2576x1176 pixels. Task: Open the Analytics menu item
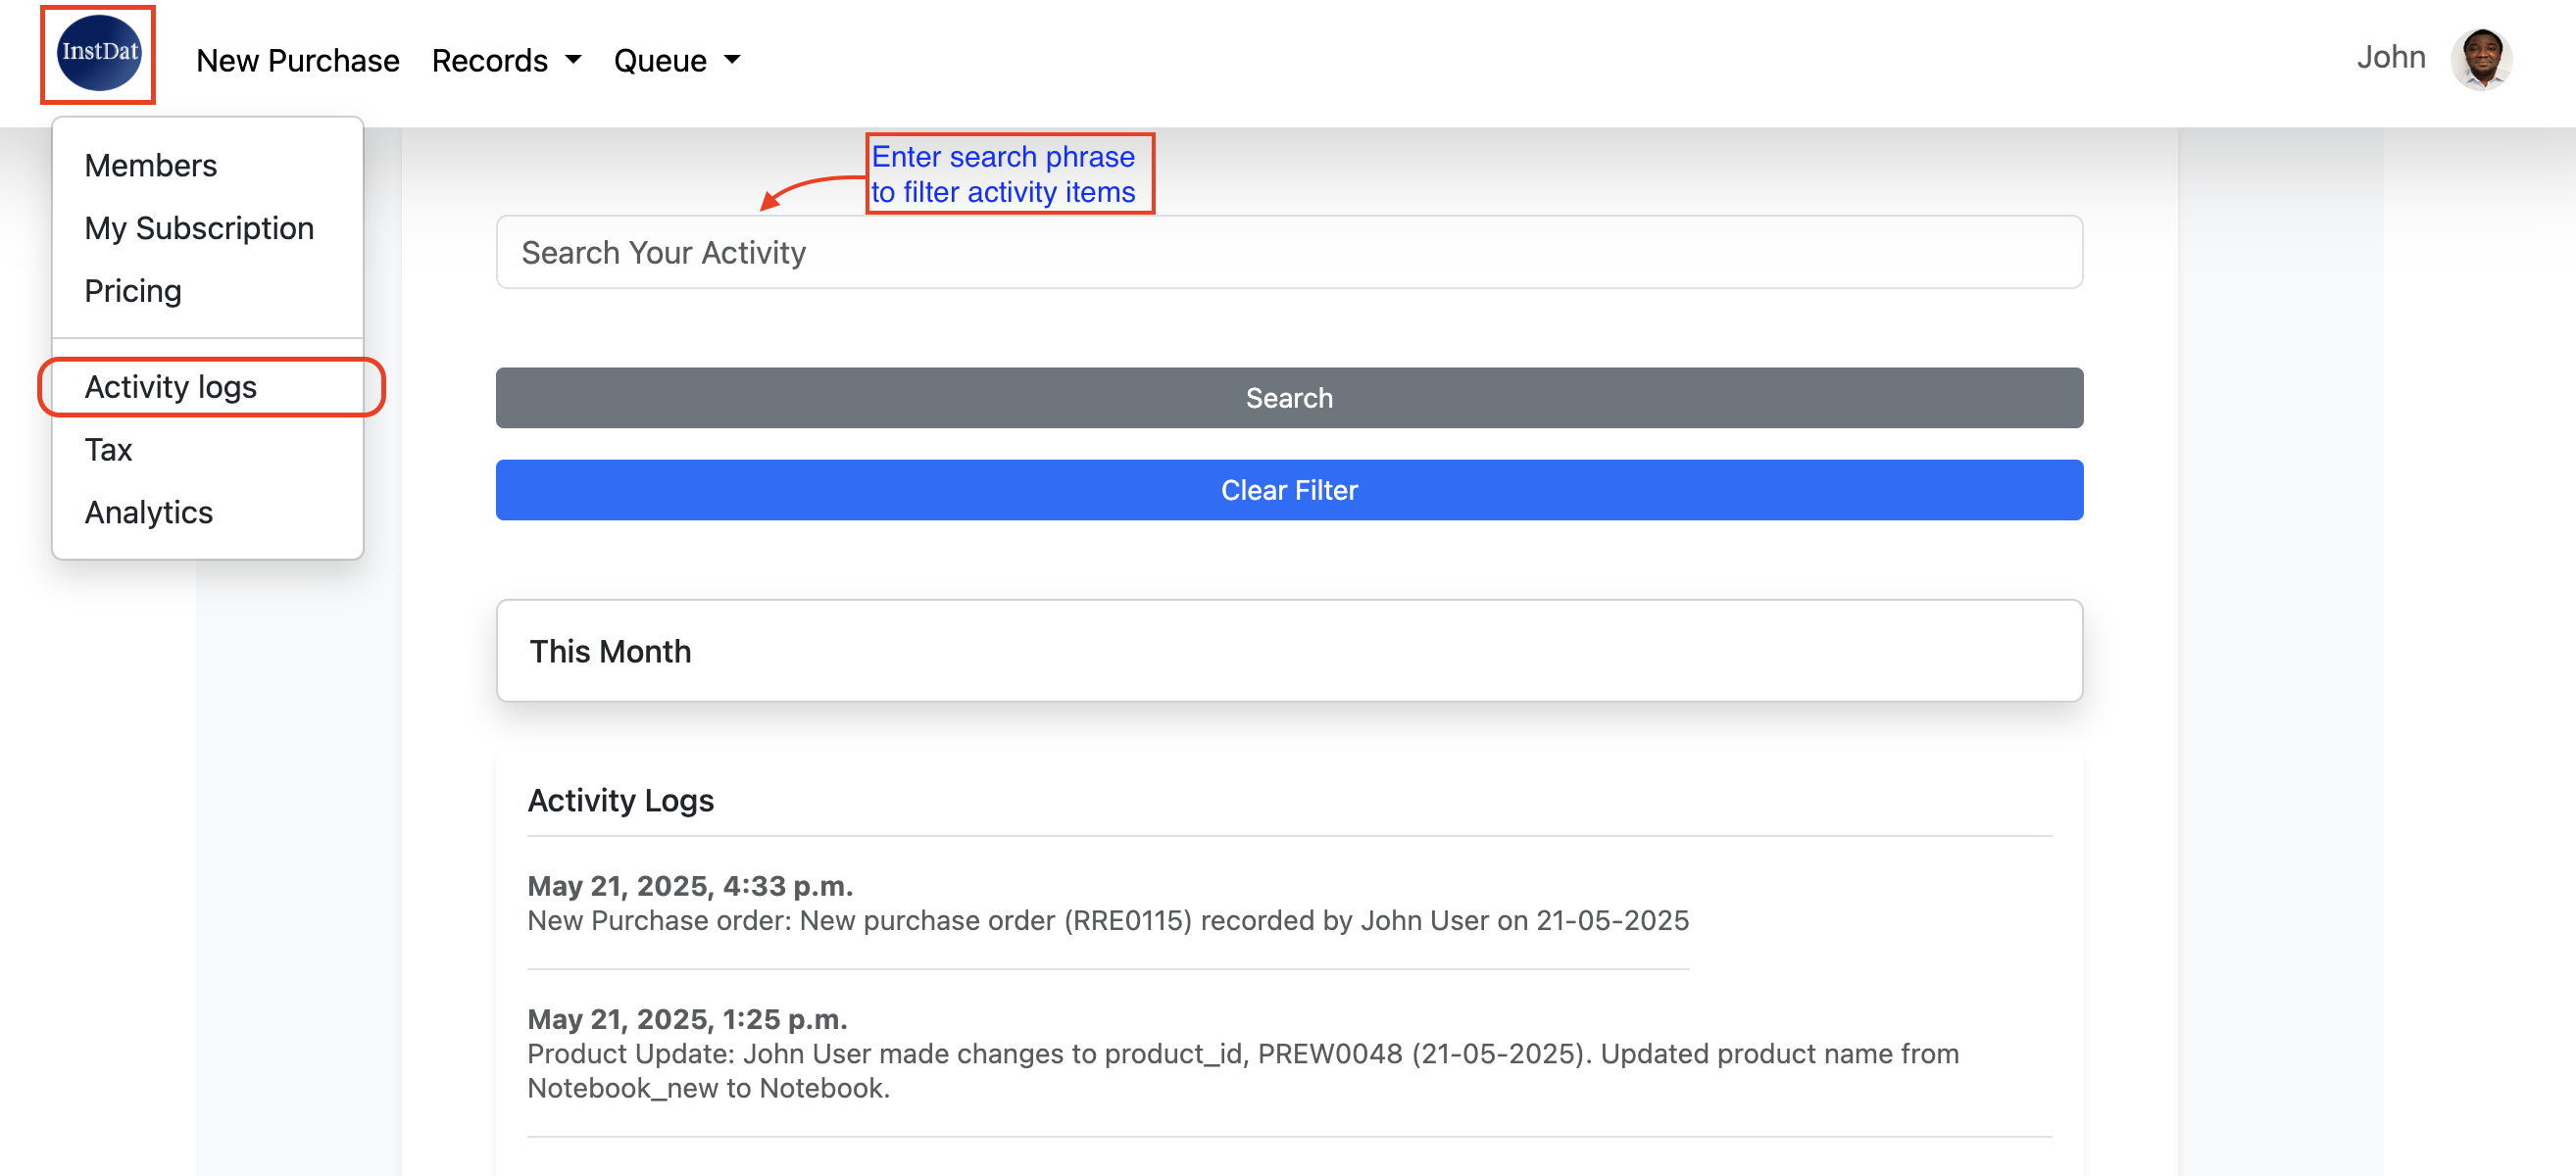148,512
